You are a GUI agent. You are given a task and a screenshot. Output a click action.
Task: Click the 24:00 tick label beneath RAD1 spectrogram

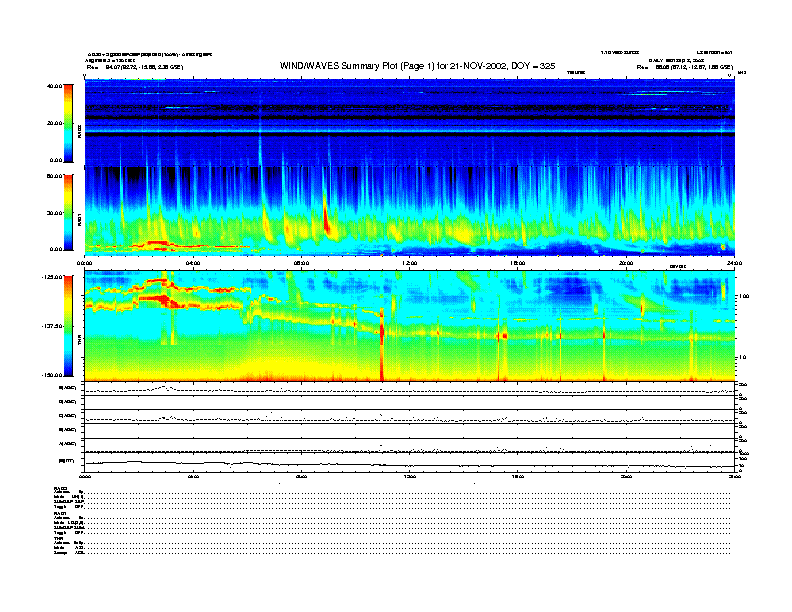pyautogui.click(x=734, y=263)
